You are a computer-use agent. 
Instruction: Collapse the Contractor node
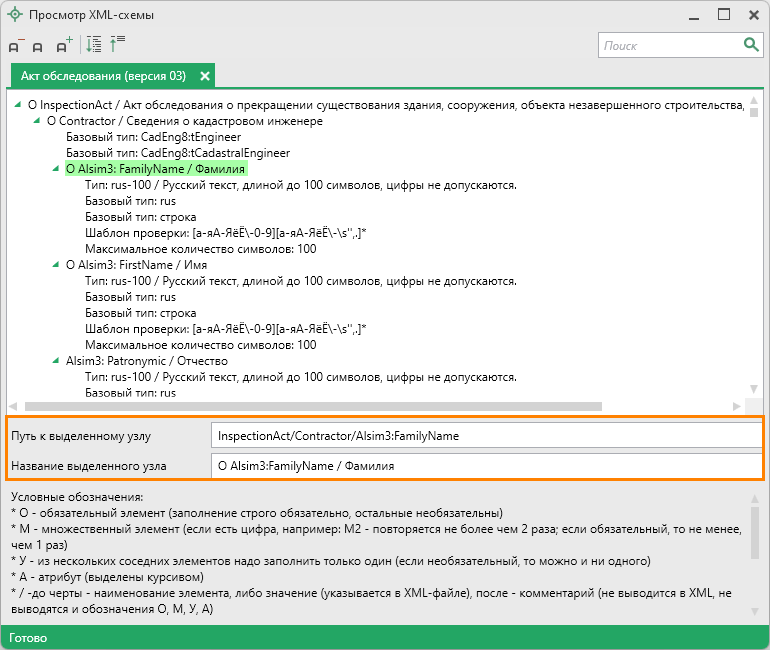37,121
